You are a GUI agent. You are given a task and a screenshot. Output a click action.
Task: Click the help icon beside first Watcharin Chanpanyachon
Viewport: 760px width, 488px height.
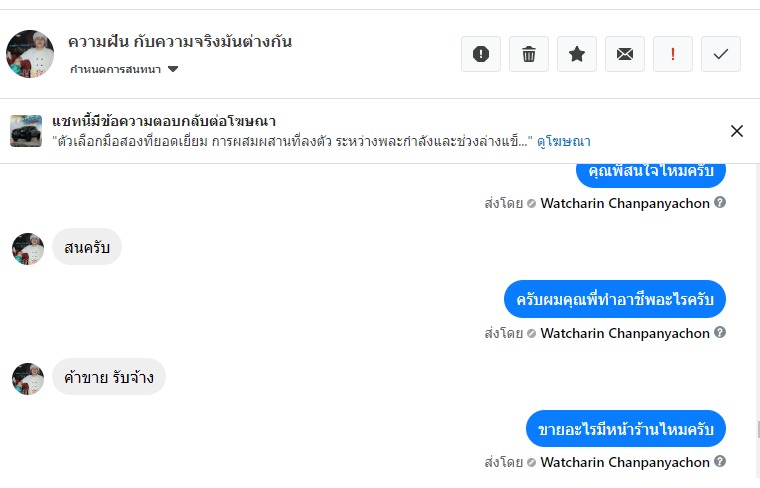pyautogui.click(x=720, y=203)
